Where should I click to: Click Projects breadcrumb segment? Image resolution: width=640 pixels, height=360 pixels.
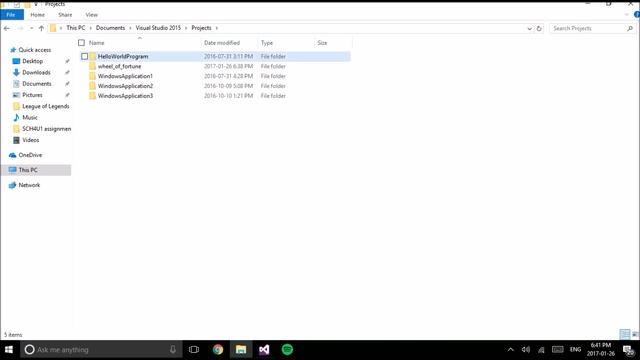coord(201,28)
